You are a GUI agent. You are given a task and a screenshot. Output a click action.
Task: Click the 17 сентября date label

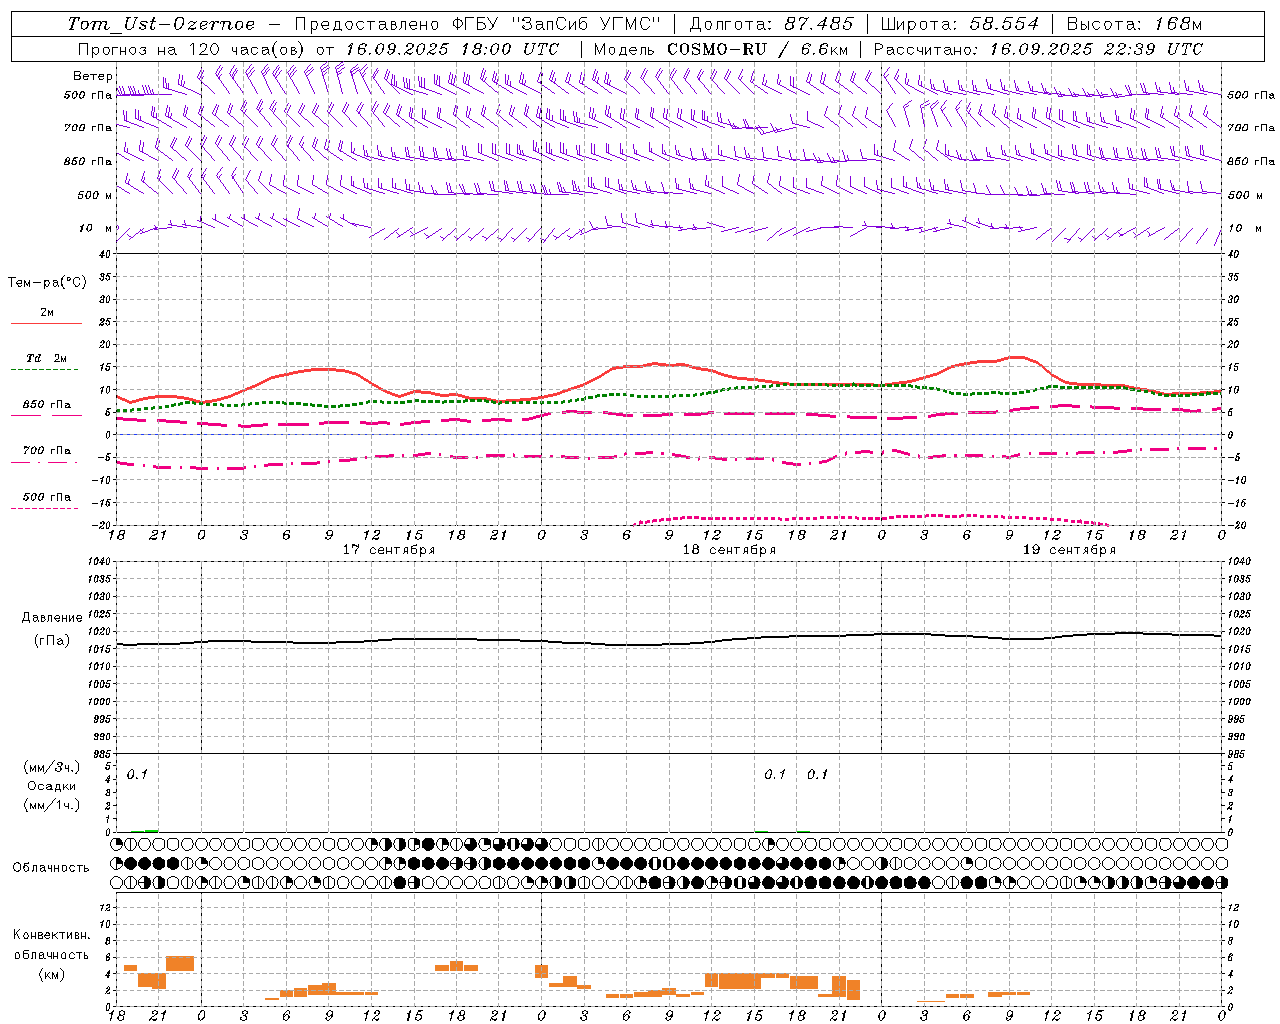tap(389, 550)
